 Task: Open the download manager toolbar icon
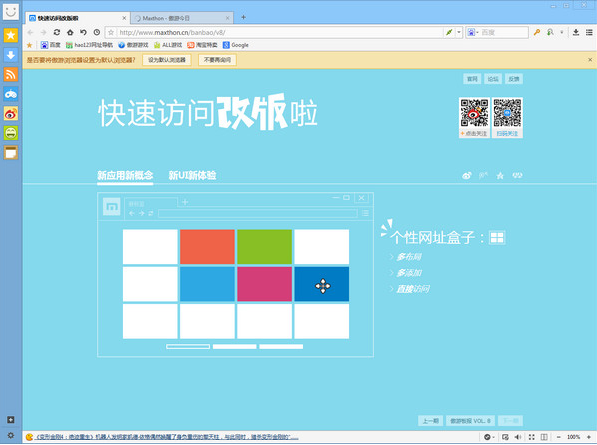576,32
